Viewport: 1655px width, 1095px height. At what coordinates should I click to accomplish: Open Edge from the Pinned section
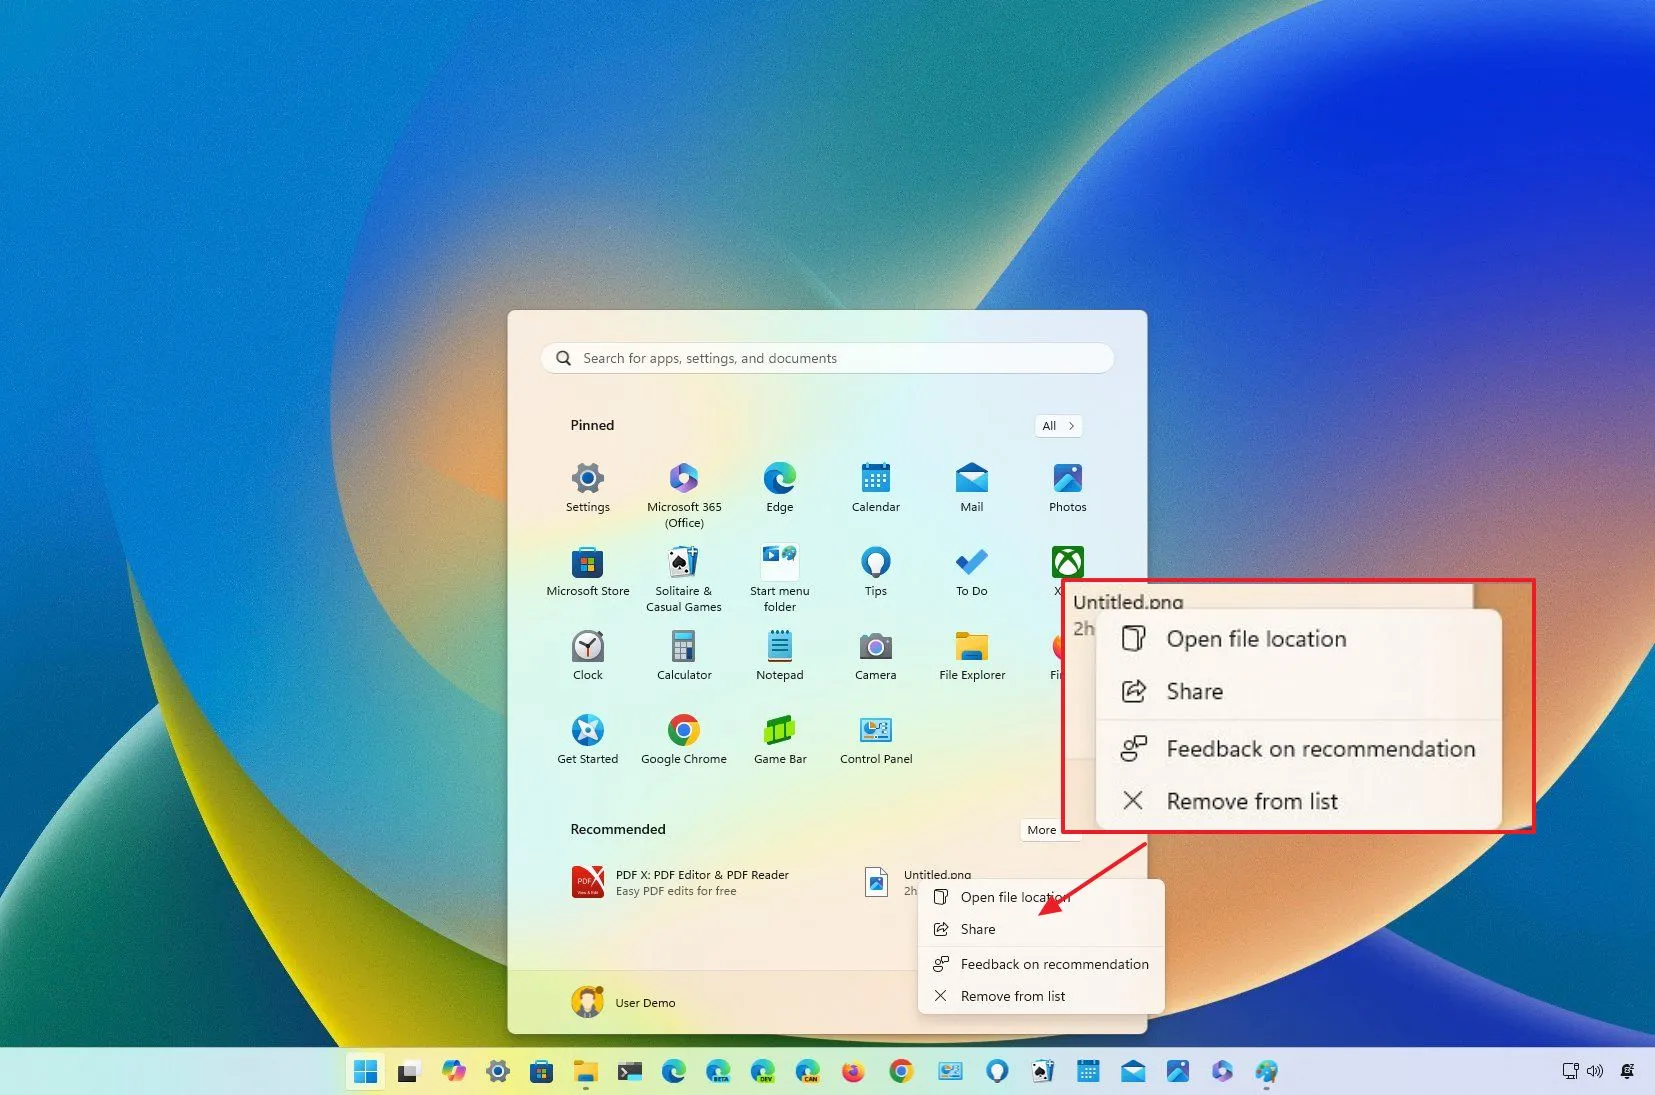780,488
